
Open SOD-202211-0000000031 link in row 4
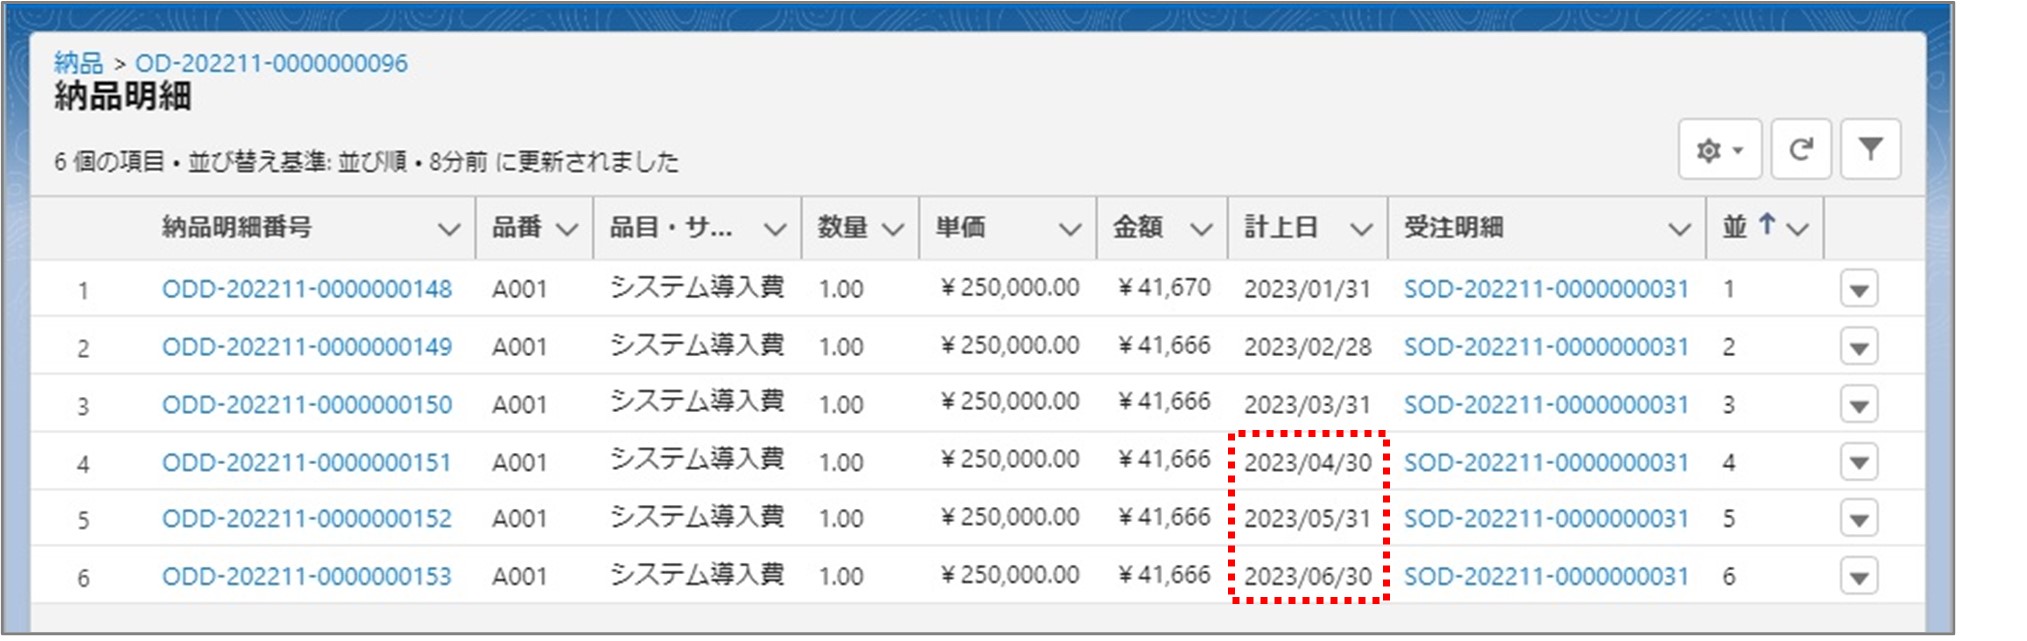[1546, 463]
